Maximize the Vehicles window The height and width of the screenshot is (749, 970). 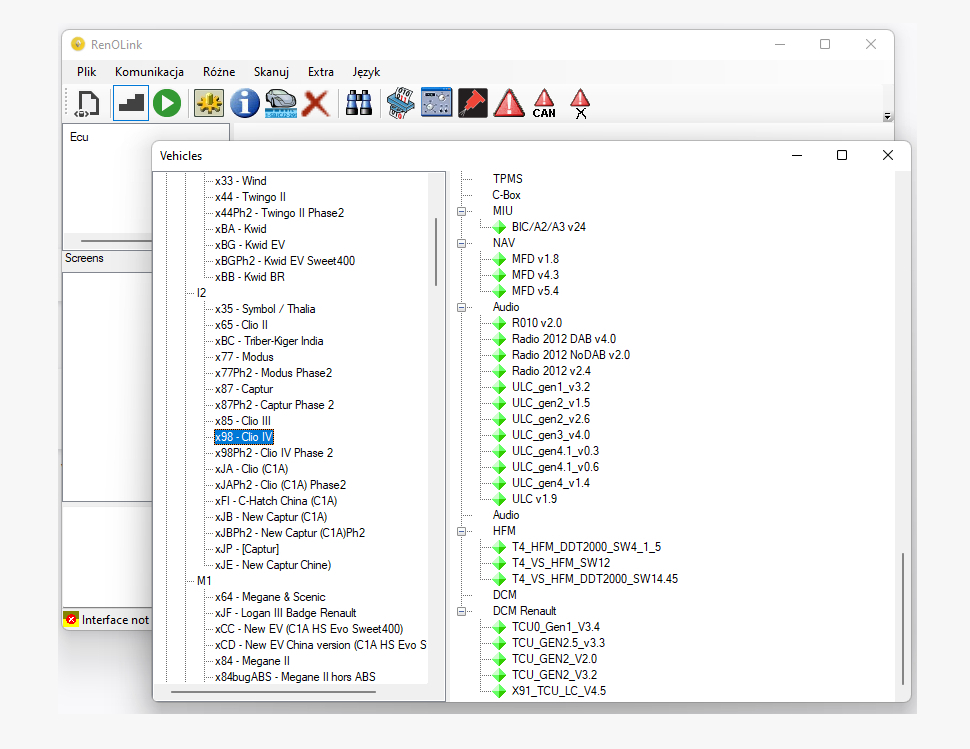(842, 155)
